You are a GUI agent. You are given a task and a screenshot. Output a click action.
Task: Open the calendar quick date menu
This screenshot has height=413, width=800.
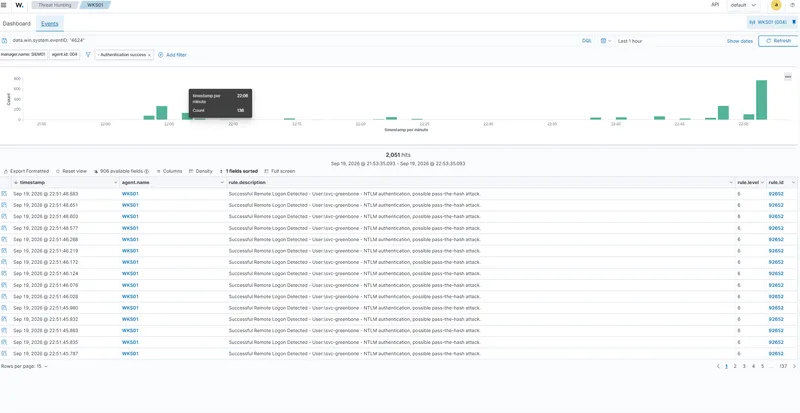(x=606, y=41)
